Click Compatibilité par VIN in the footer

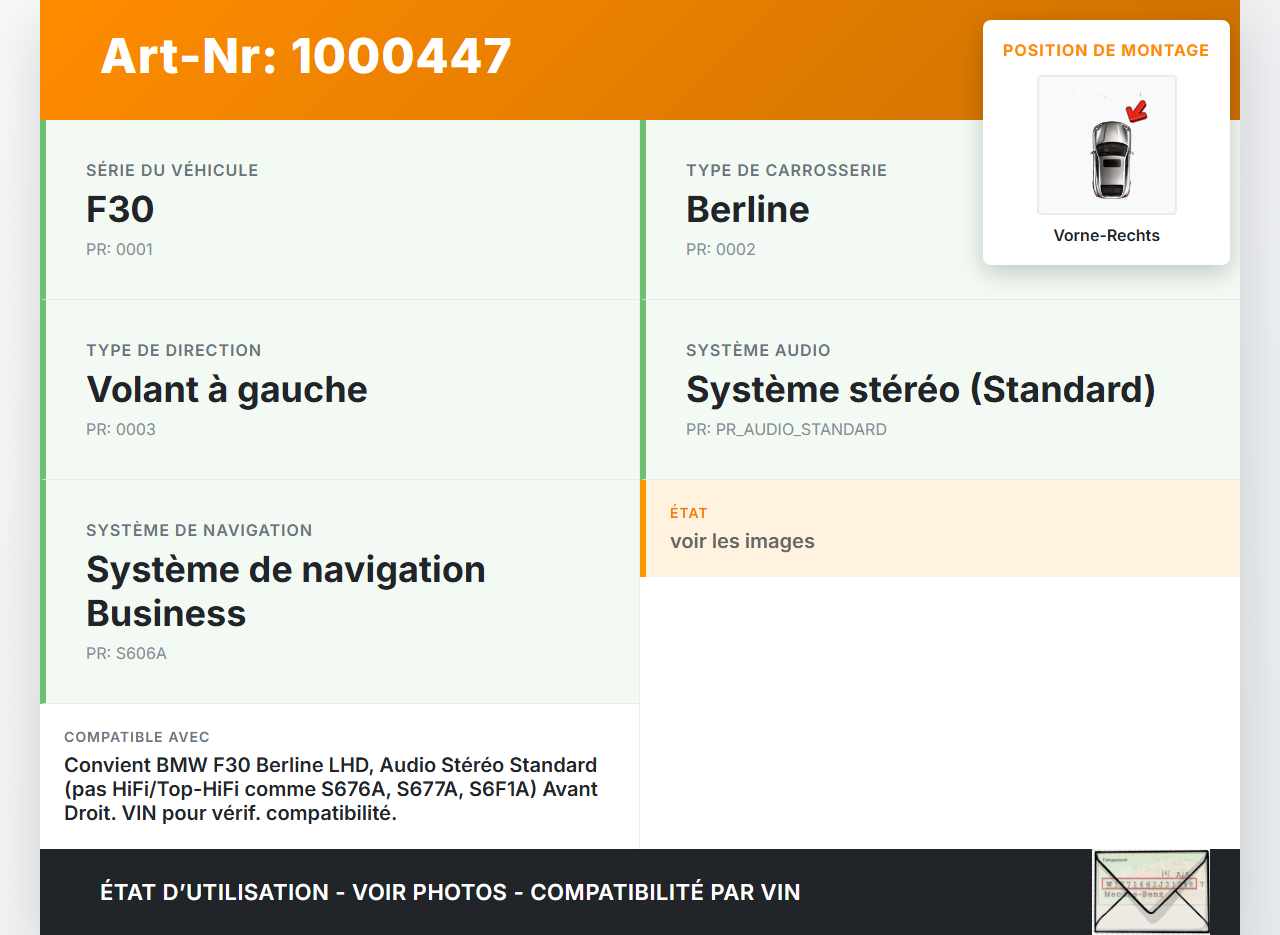[667, 891]
